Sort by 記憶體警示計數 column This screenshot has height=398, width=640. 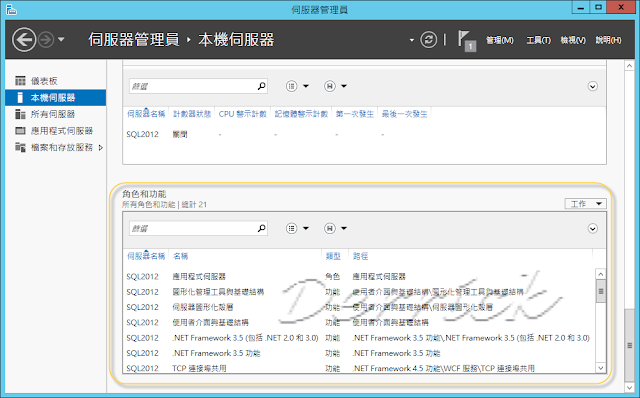tap(301, 114)
